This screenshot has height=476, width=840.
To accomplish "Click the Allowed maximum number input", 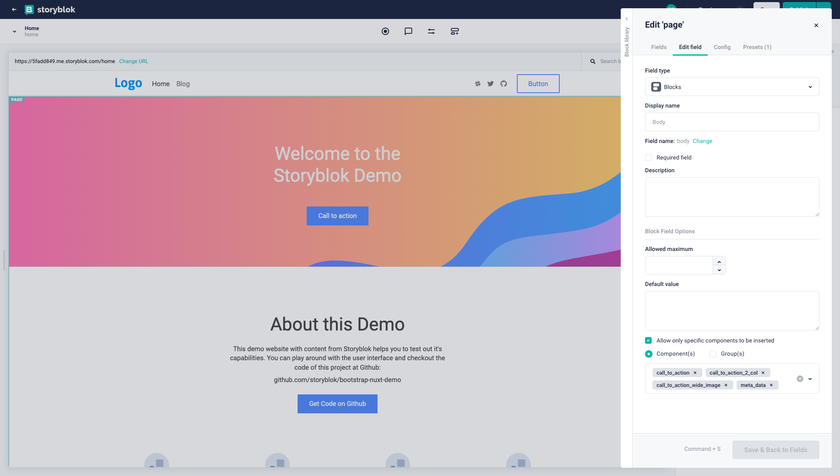I will 679,265.
